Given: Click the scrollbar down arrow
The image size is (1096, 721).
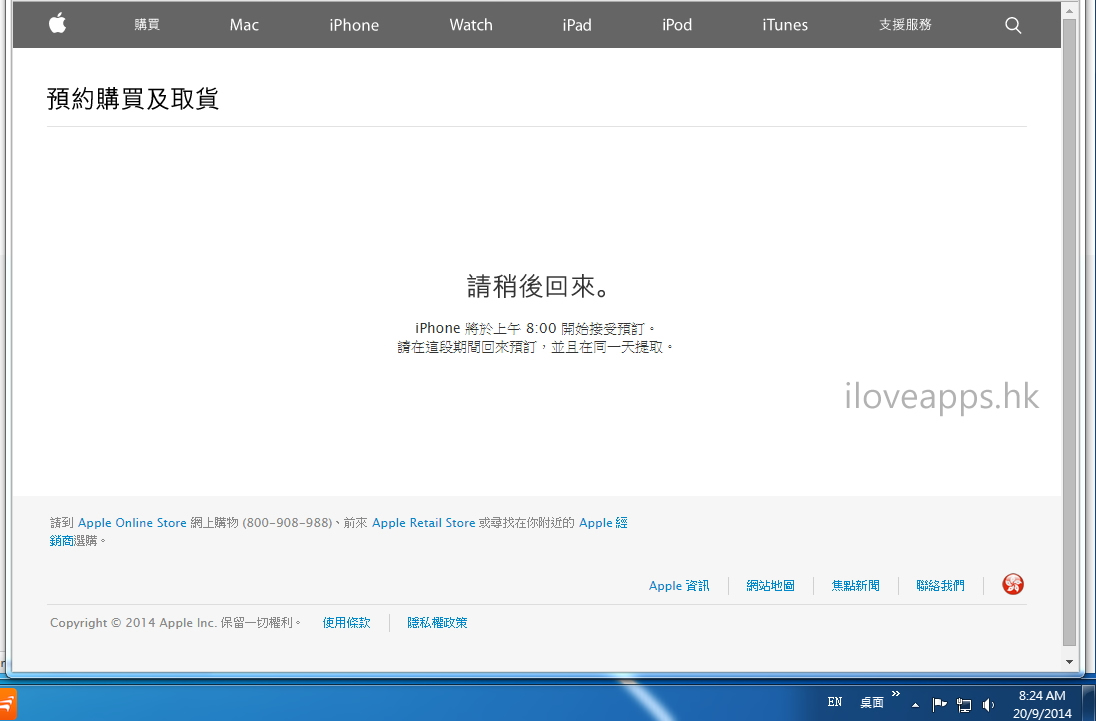Looking at the screenshot, I should coord(1069,661).
